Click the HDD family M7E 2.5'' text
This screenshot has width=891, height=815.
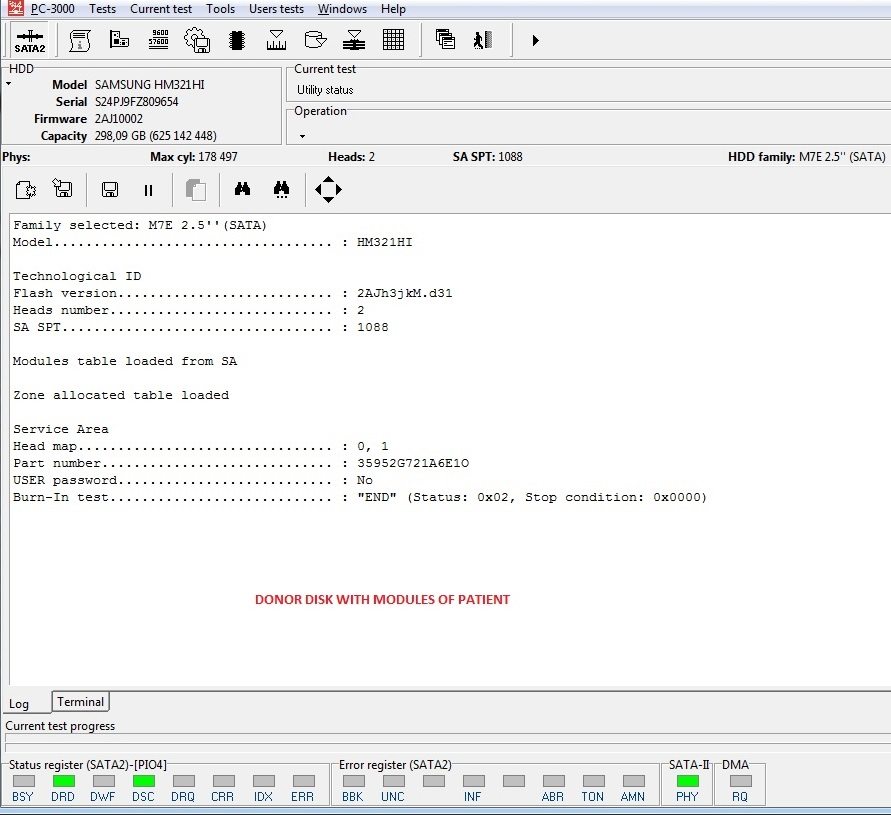pos(842,157)
